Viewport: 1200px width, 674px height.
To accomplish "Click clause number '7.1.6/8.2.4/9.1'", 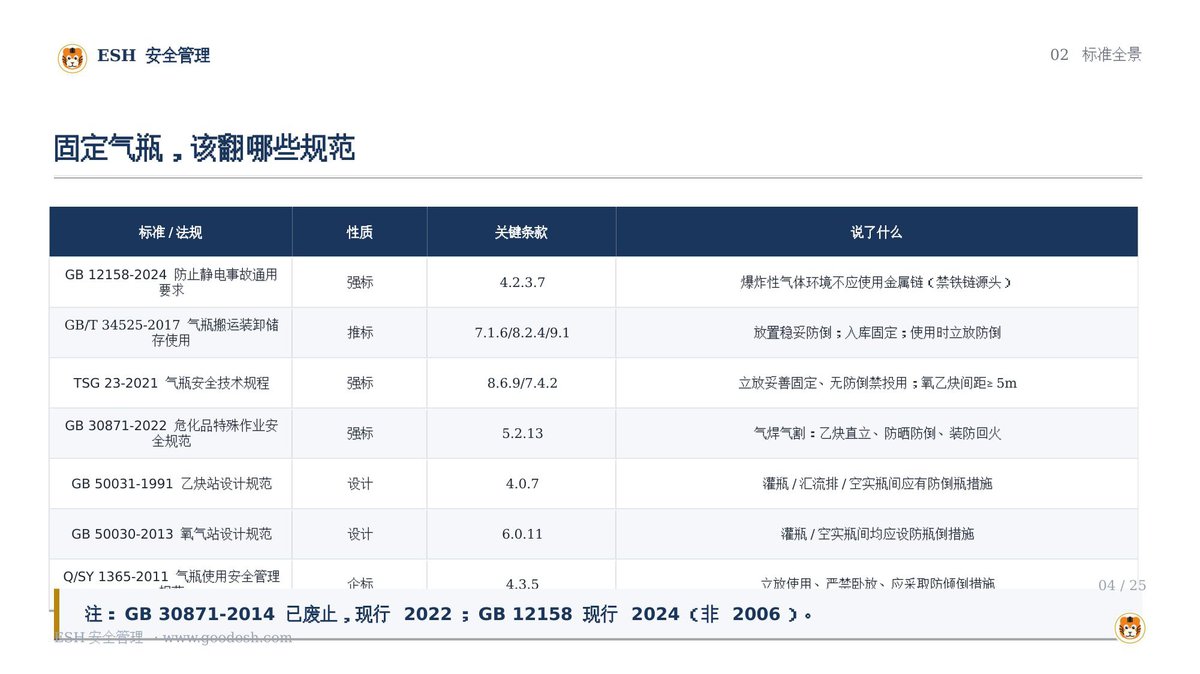I will coord(522,333).
